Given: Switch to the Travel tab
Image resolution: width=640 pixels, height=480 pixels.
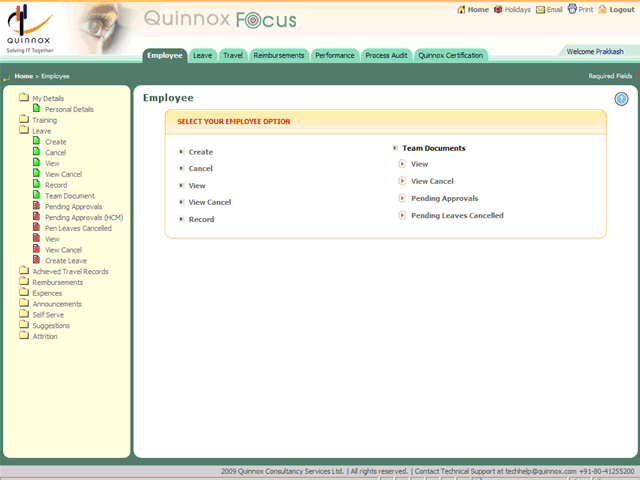Looking at the screenshot, I should point(233,55).
